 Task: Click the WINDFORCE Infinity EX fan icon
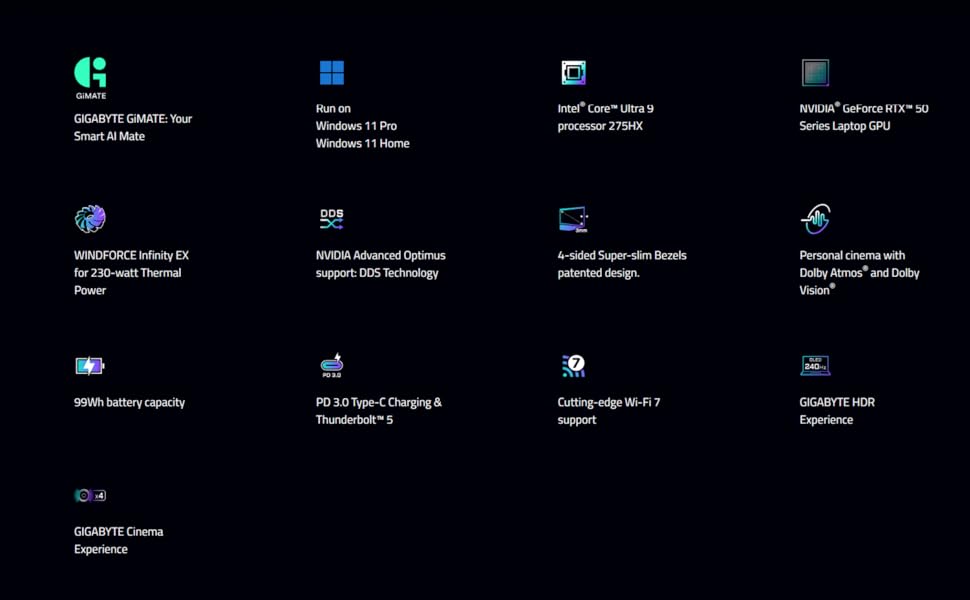(90, 219)
